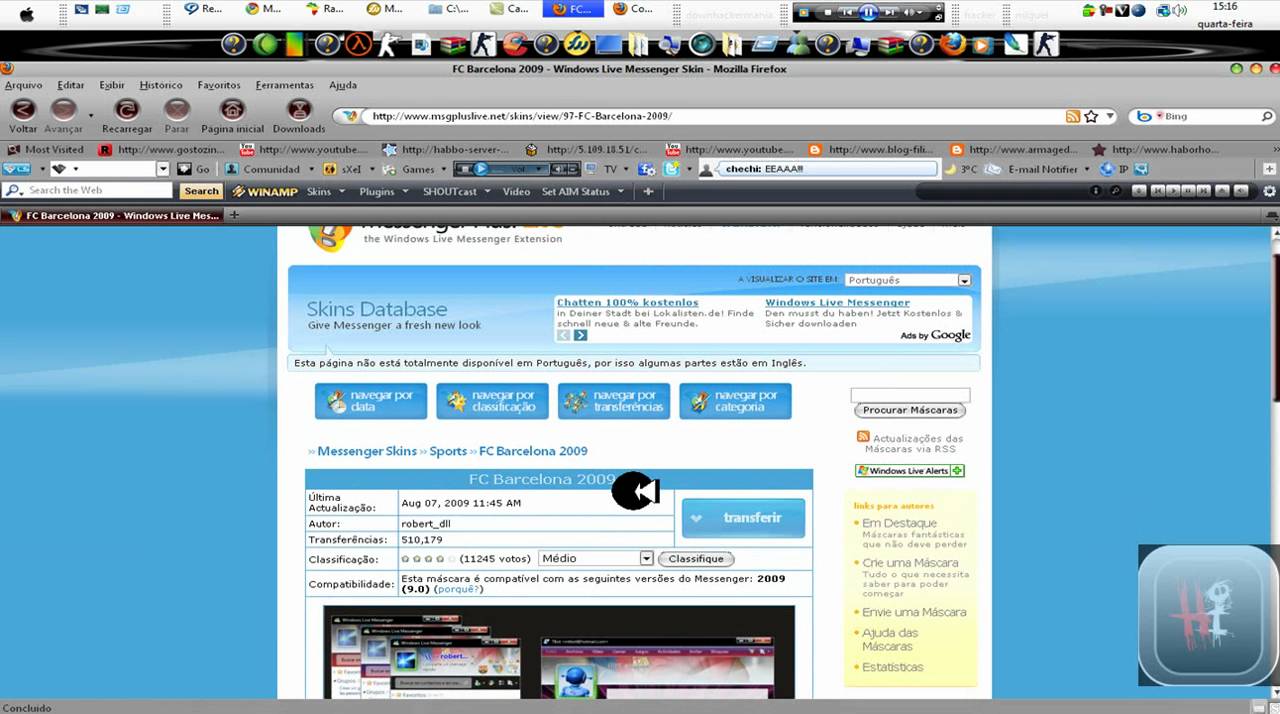This screenshot has height=714, width=1280.
Task: Expand the address bar history dropdown arrow
Action: click(1110, 116)
